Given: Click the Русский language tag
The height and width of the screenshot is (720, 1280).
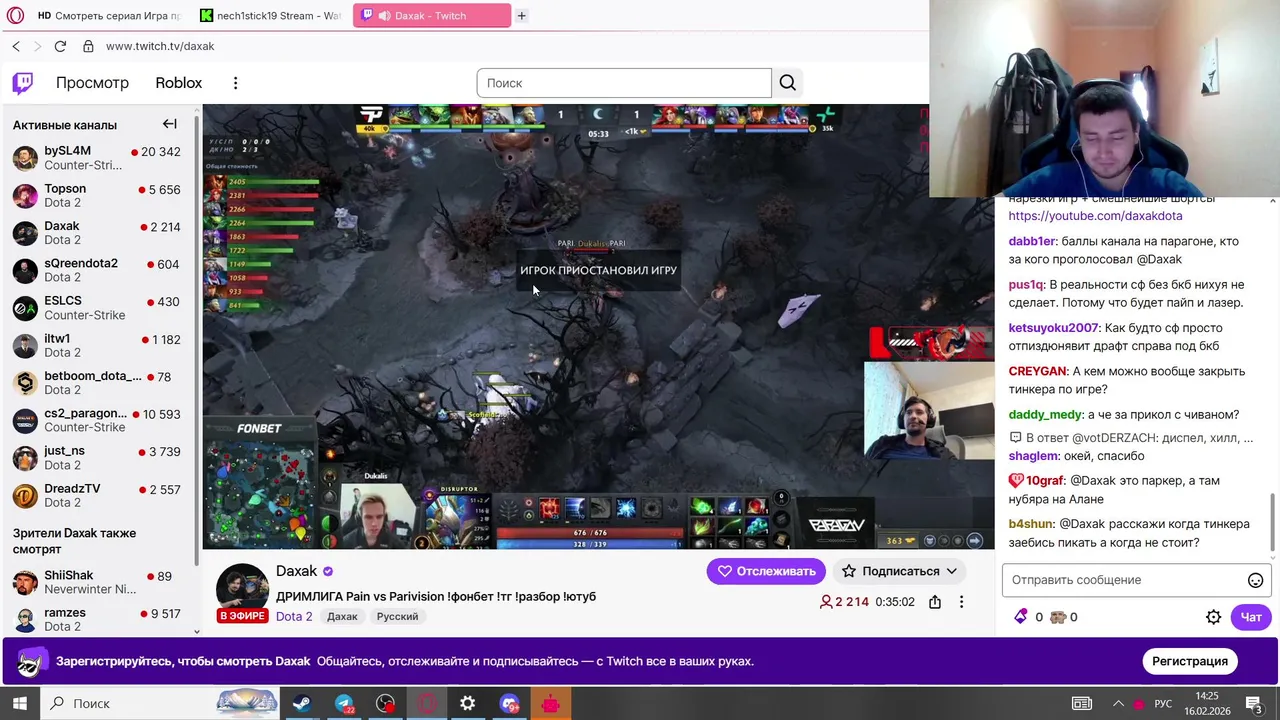Looking at the screenshot, I should pos(397,616).
